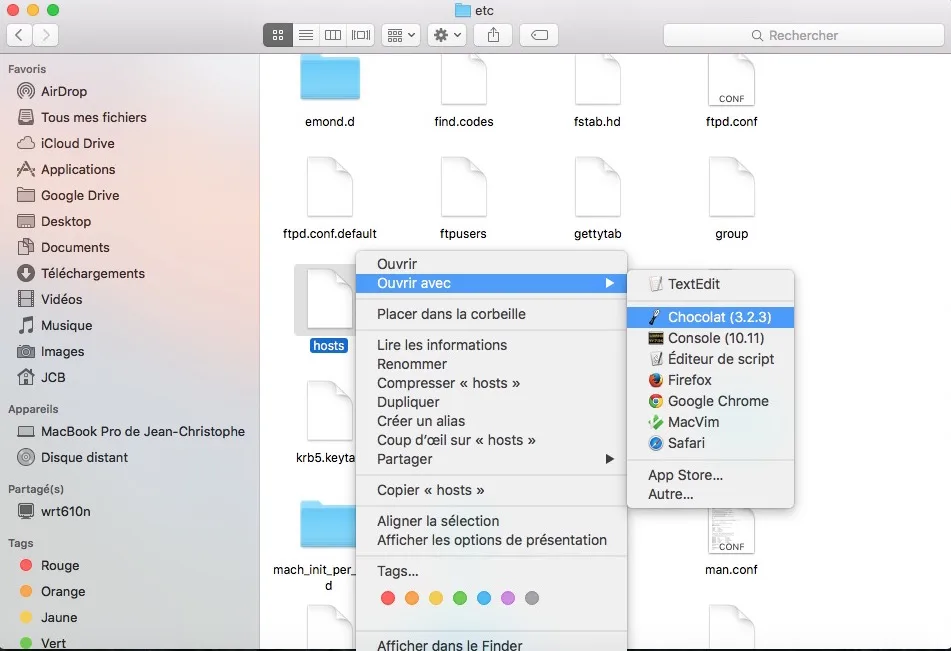Viewport: 951px width, 651px height.
Task: Select the gettytab file
Action: pos(597,199)
